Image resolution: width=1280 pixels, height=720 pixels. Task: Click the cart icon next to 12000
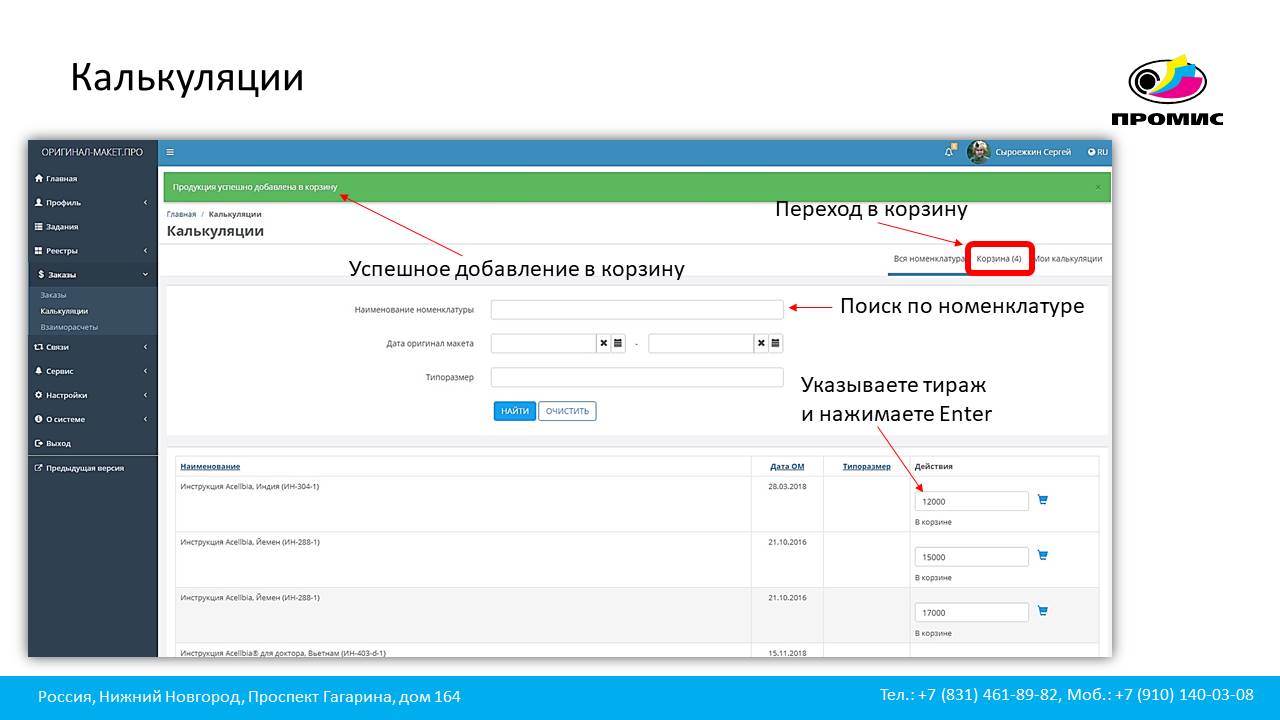click(1042, 499)
